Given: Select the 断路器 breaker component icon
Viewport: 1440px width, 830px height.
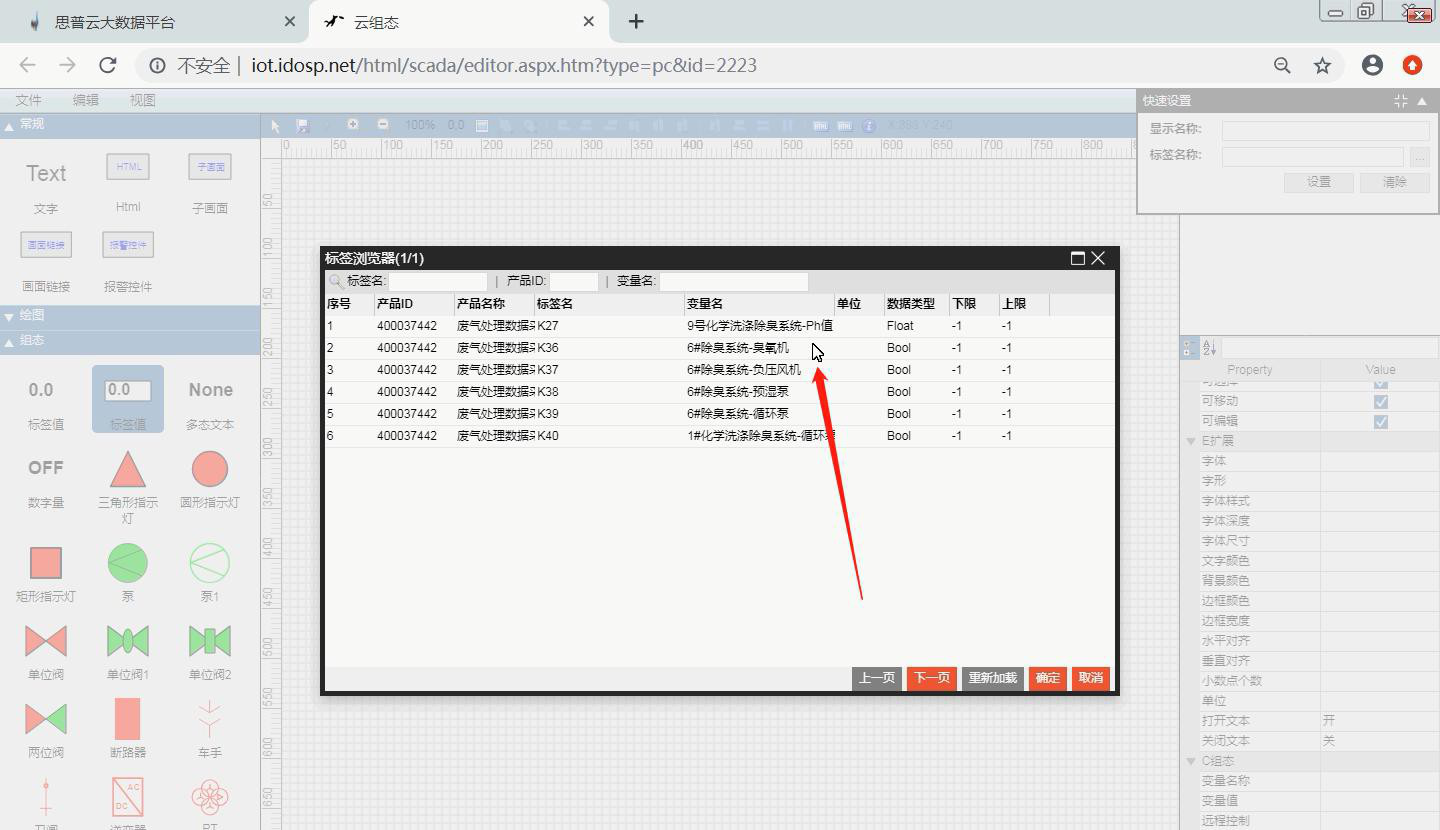Looking at the screenshot, I should click(x=127, y=719).
